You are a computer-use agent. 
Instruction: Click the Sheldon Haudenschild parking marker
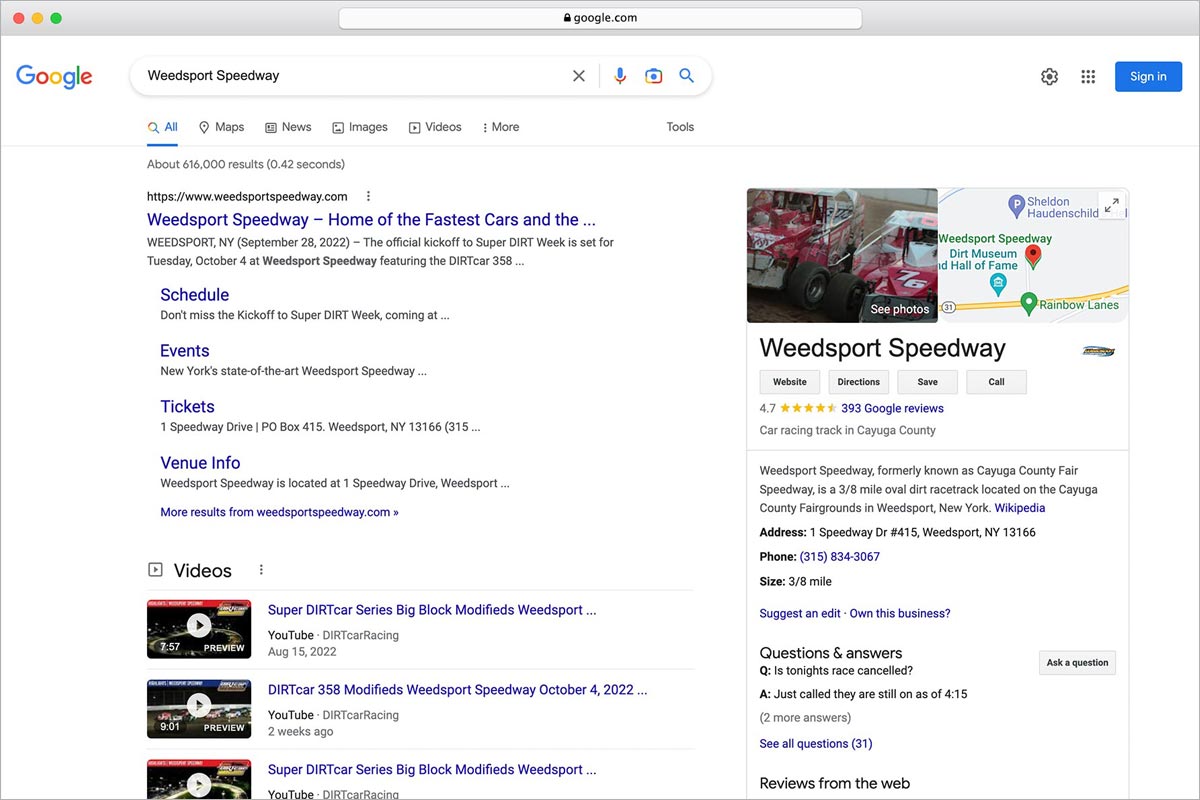(x=1016, y=207)
